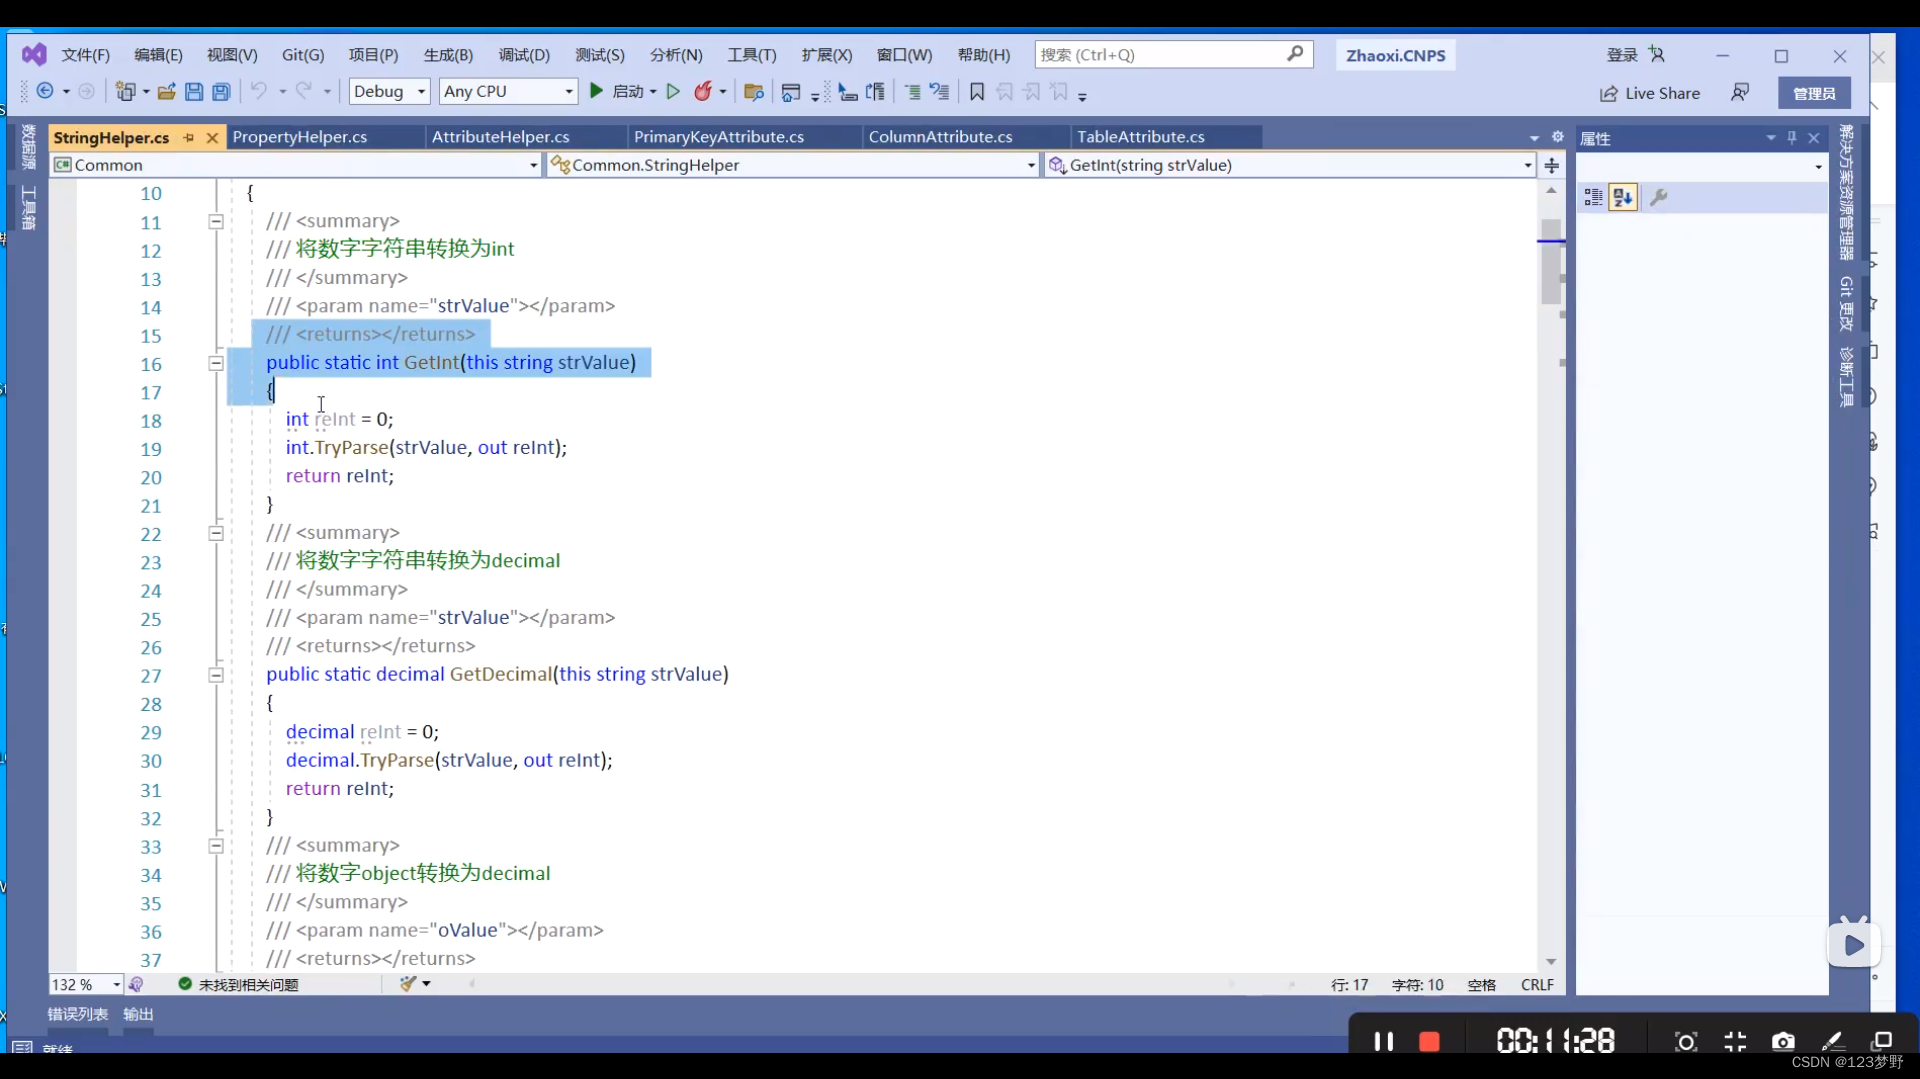This screenshot has height=1079, width=1920.
Task: Open the 扩展(X) menu
Action: pos(826,55)
